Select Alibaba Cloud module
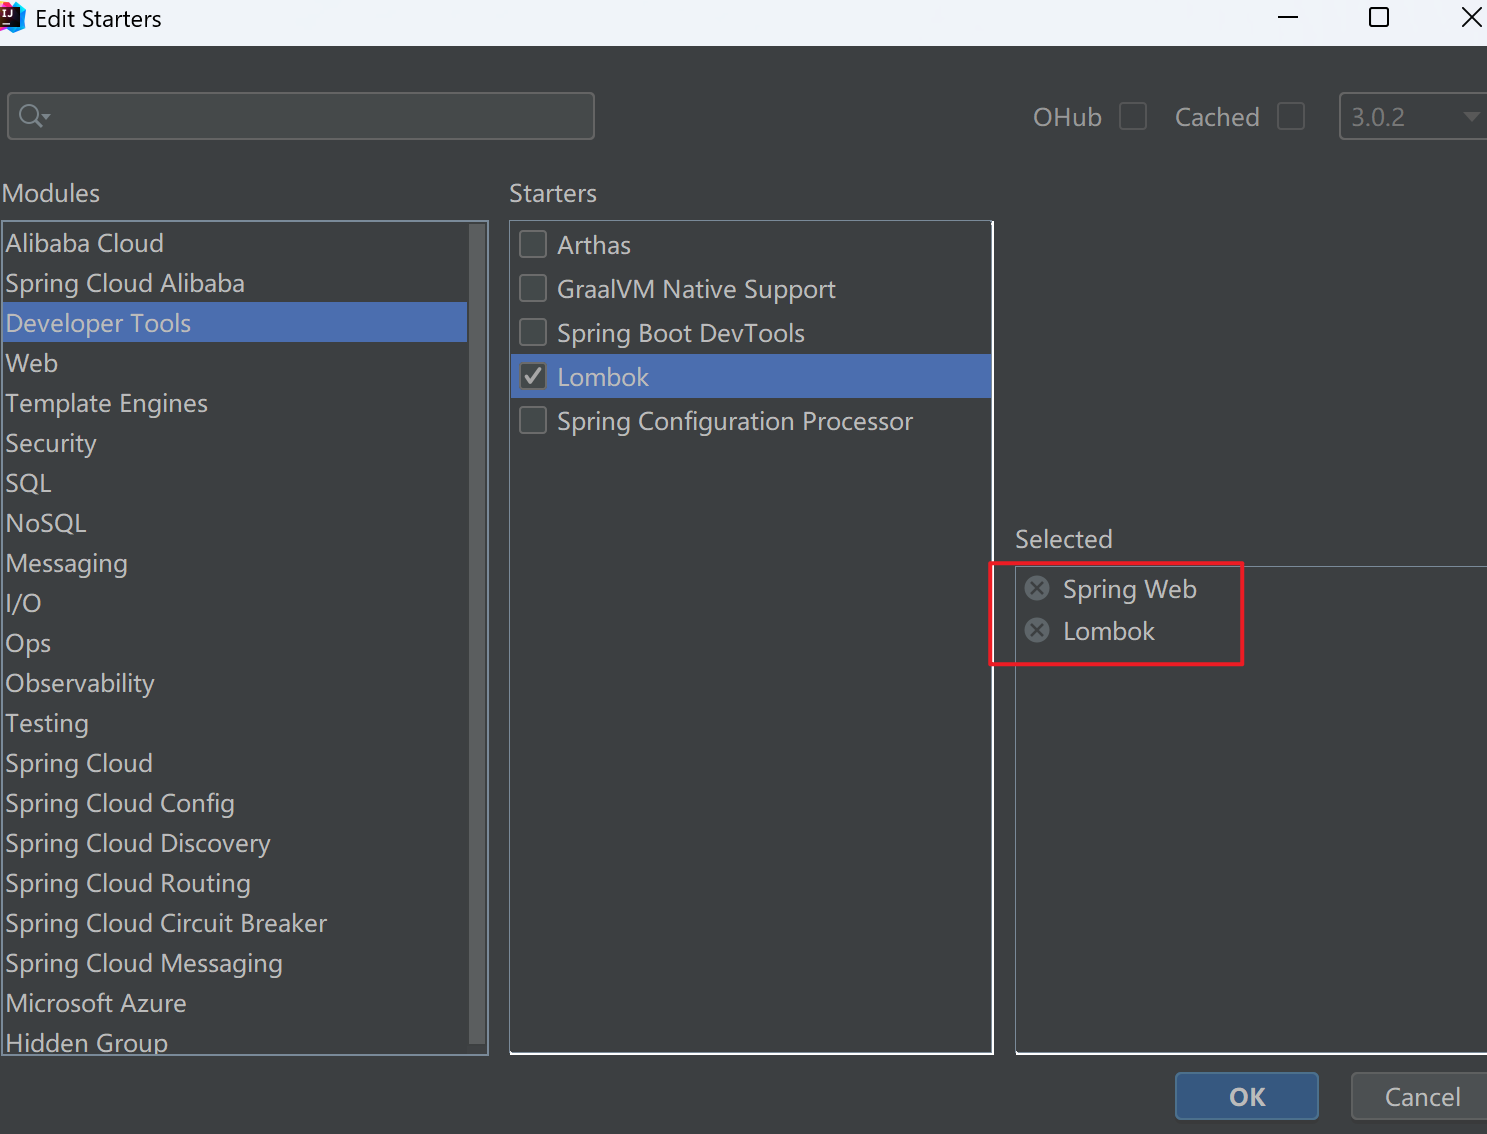1487x1134 pixels. tap(236, 243)
